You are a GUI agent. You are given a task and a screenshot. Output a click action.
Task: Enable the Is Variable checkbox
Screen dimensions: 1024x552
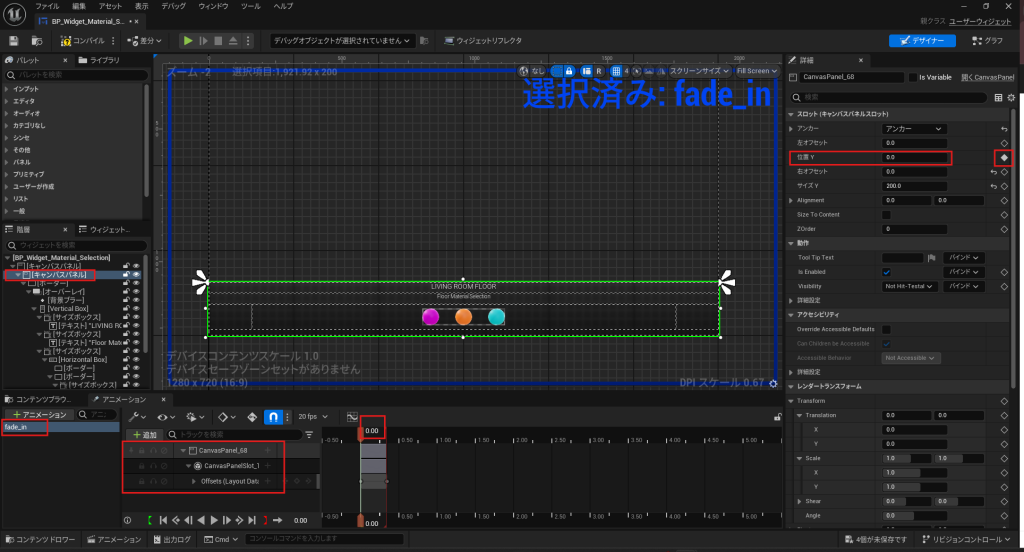pos(911,77)
